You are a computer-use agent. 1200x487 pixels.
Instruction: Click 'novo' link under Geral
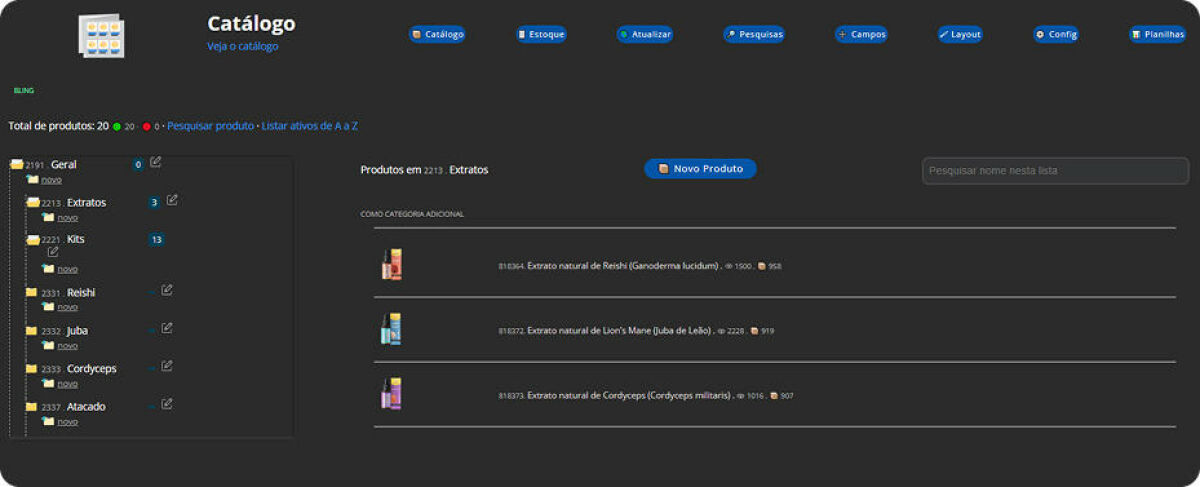[51, 180]
